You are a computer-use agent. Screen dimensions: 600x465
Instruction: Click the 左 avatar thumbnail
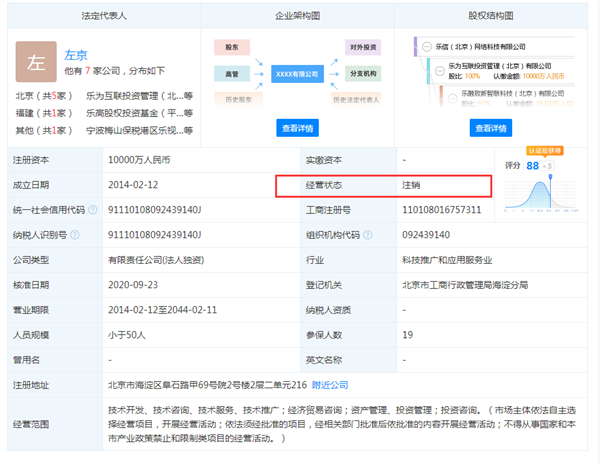coord(36,62)
